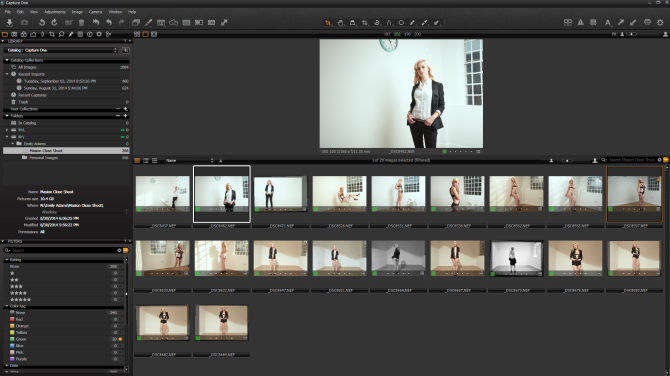Rotate image left using counterclockwise arrow icon

click(42, 23)
